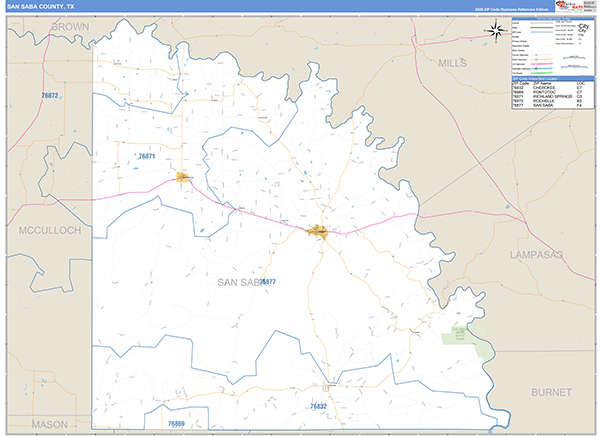Click the blue Interstate Highways legend line
Screen dimensions: 600x436
point(541,69)
